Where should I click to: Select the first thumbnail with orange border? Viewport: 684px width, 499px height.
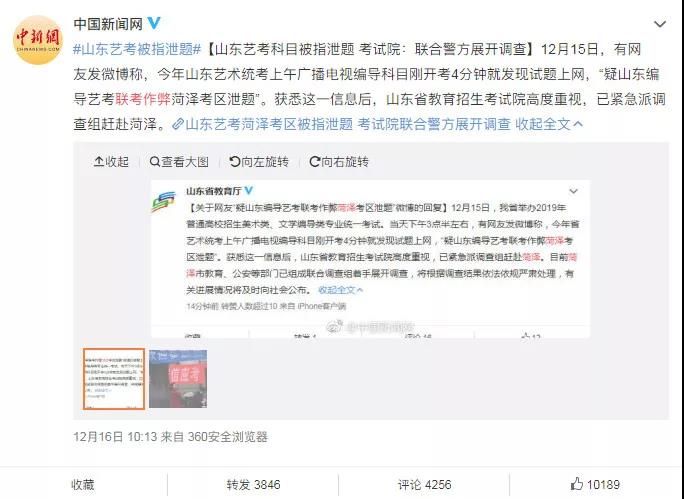(114, 379)
